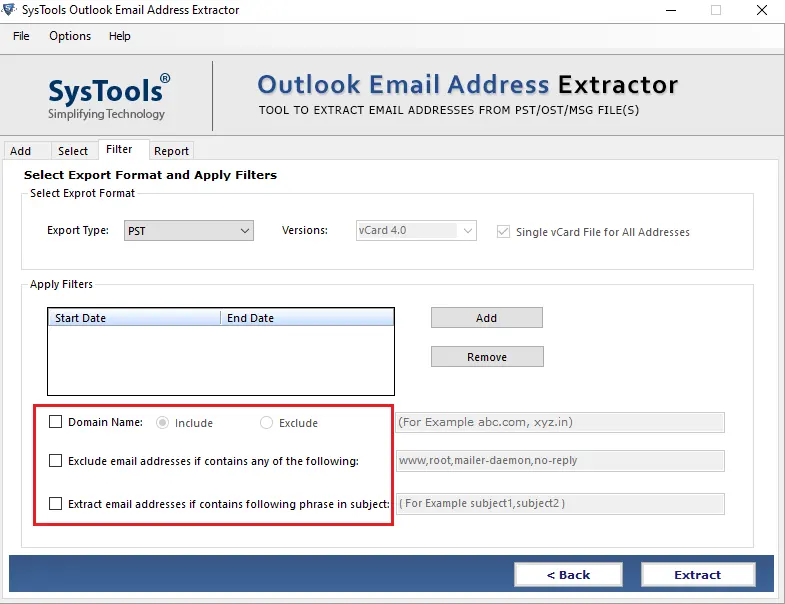Toggle Single vCard File for All Addresses
785x604 pixels.
(x=503, y=232)
